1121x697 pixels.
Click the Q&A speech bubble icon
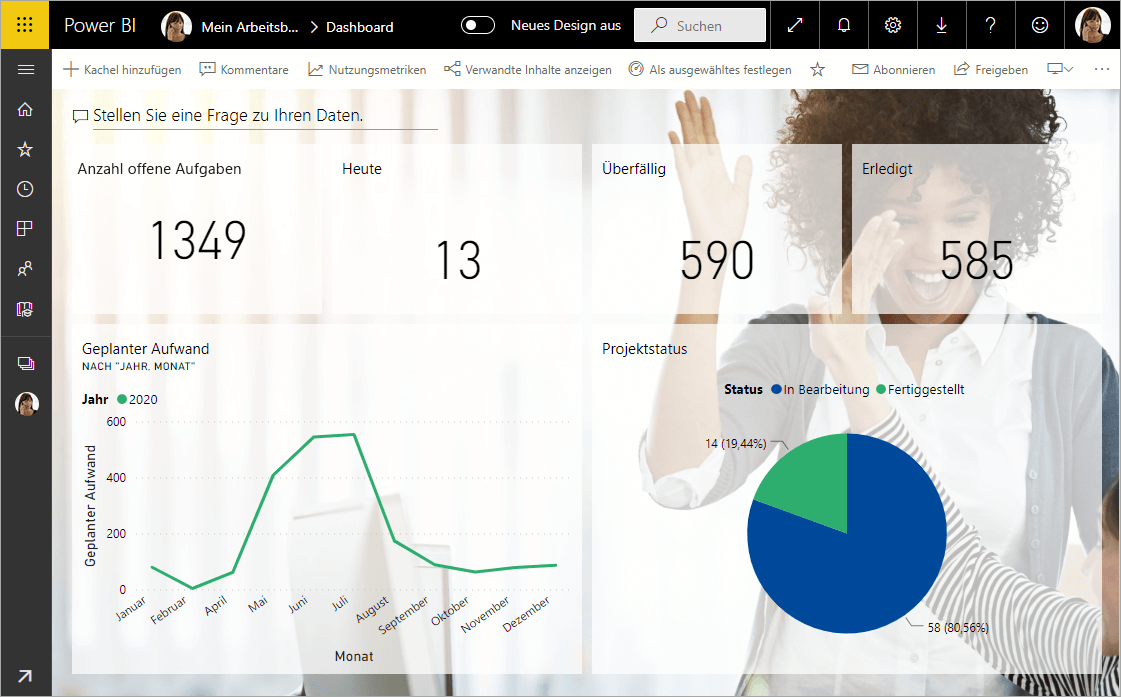(81, 116)
